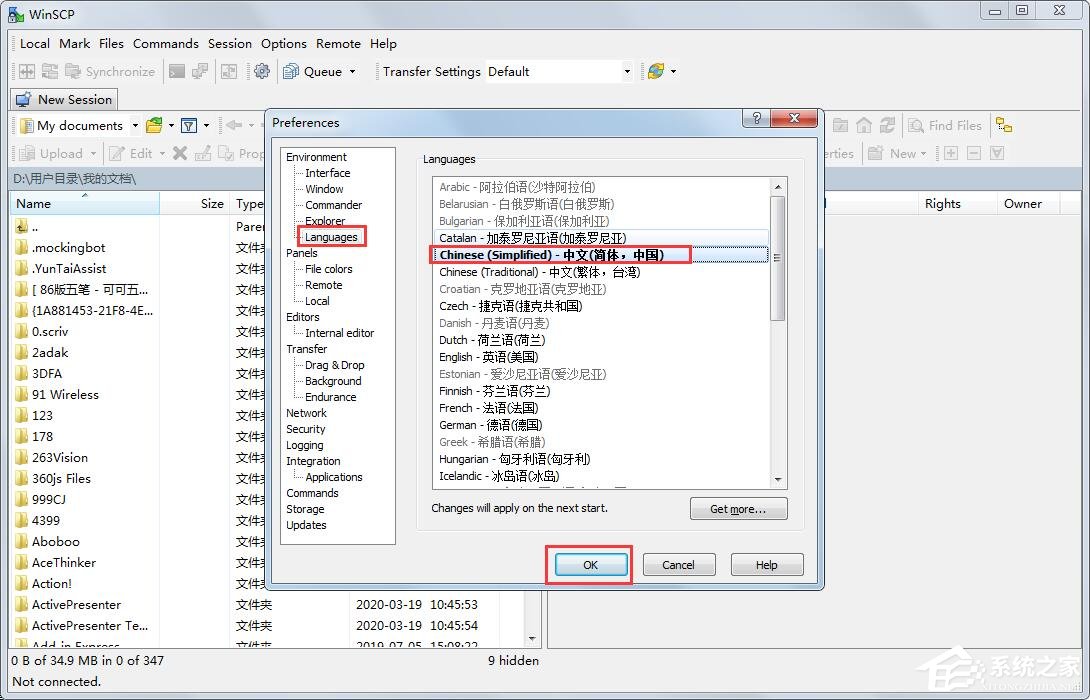Open Find Files

(x=944, y=125)
